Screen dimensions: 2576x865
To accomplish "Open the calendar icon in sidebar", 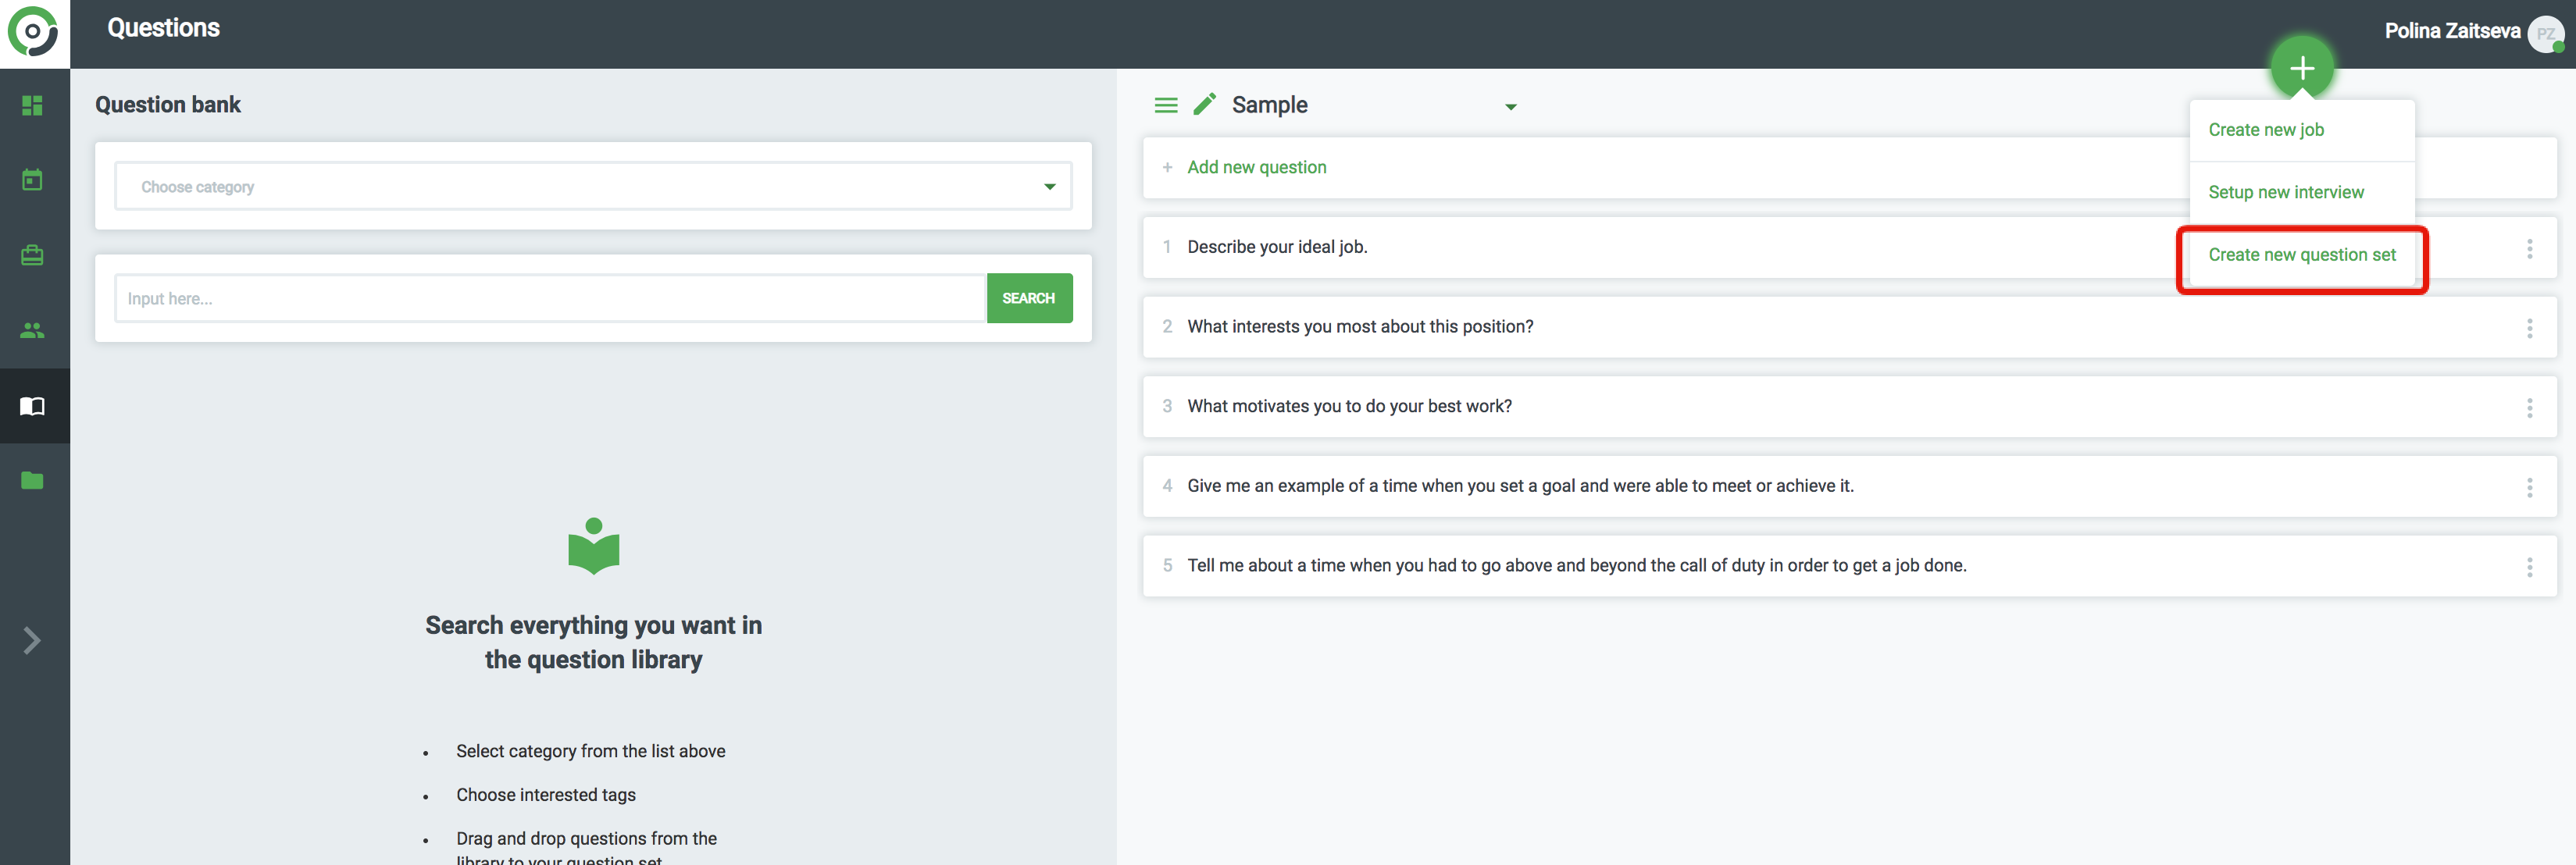I will [32, 180].
